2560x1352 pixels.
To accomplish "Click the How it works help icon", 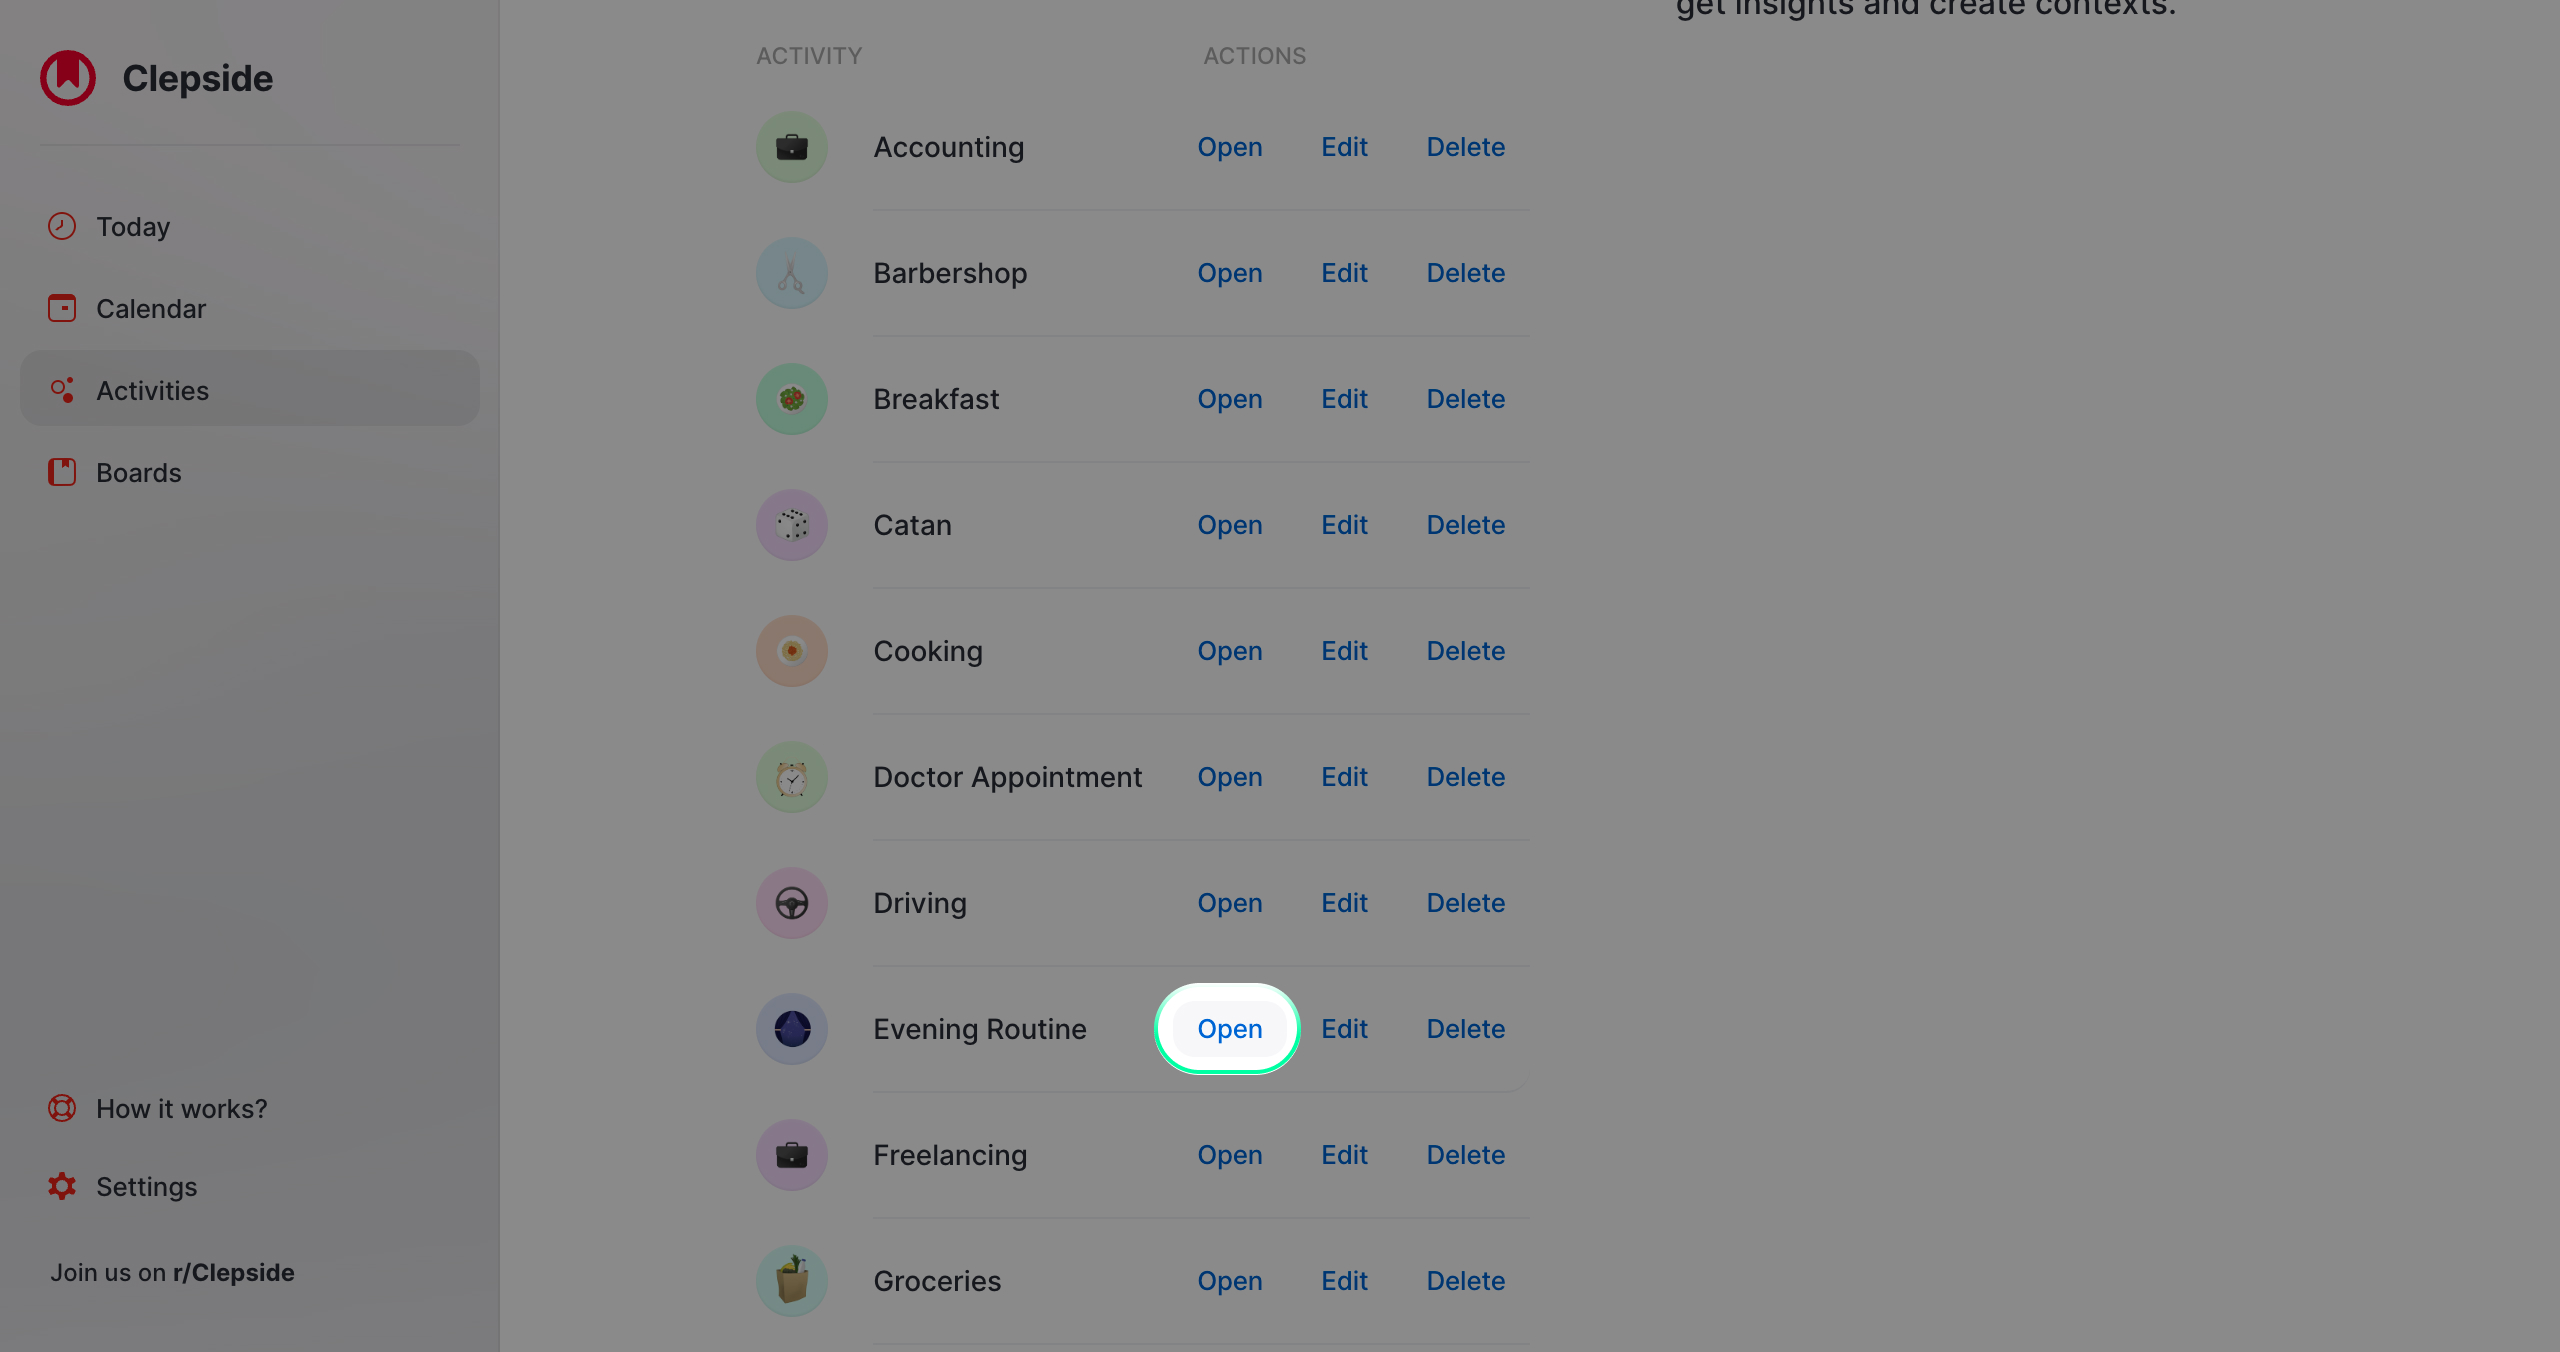I will 61,1108.
